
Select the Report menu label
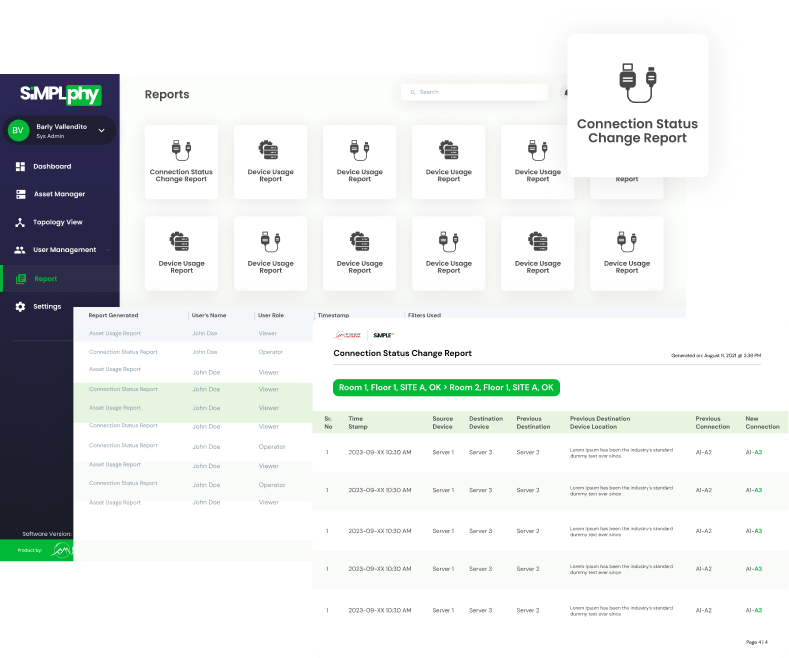click(x=46, y=279)
